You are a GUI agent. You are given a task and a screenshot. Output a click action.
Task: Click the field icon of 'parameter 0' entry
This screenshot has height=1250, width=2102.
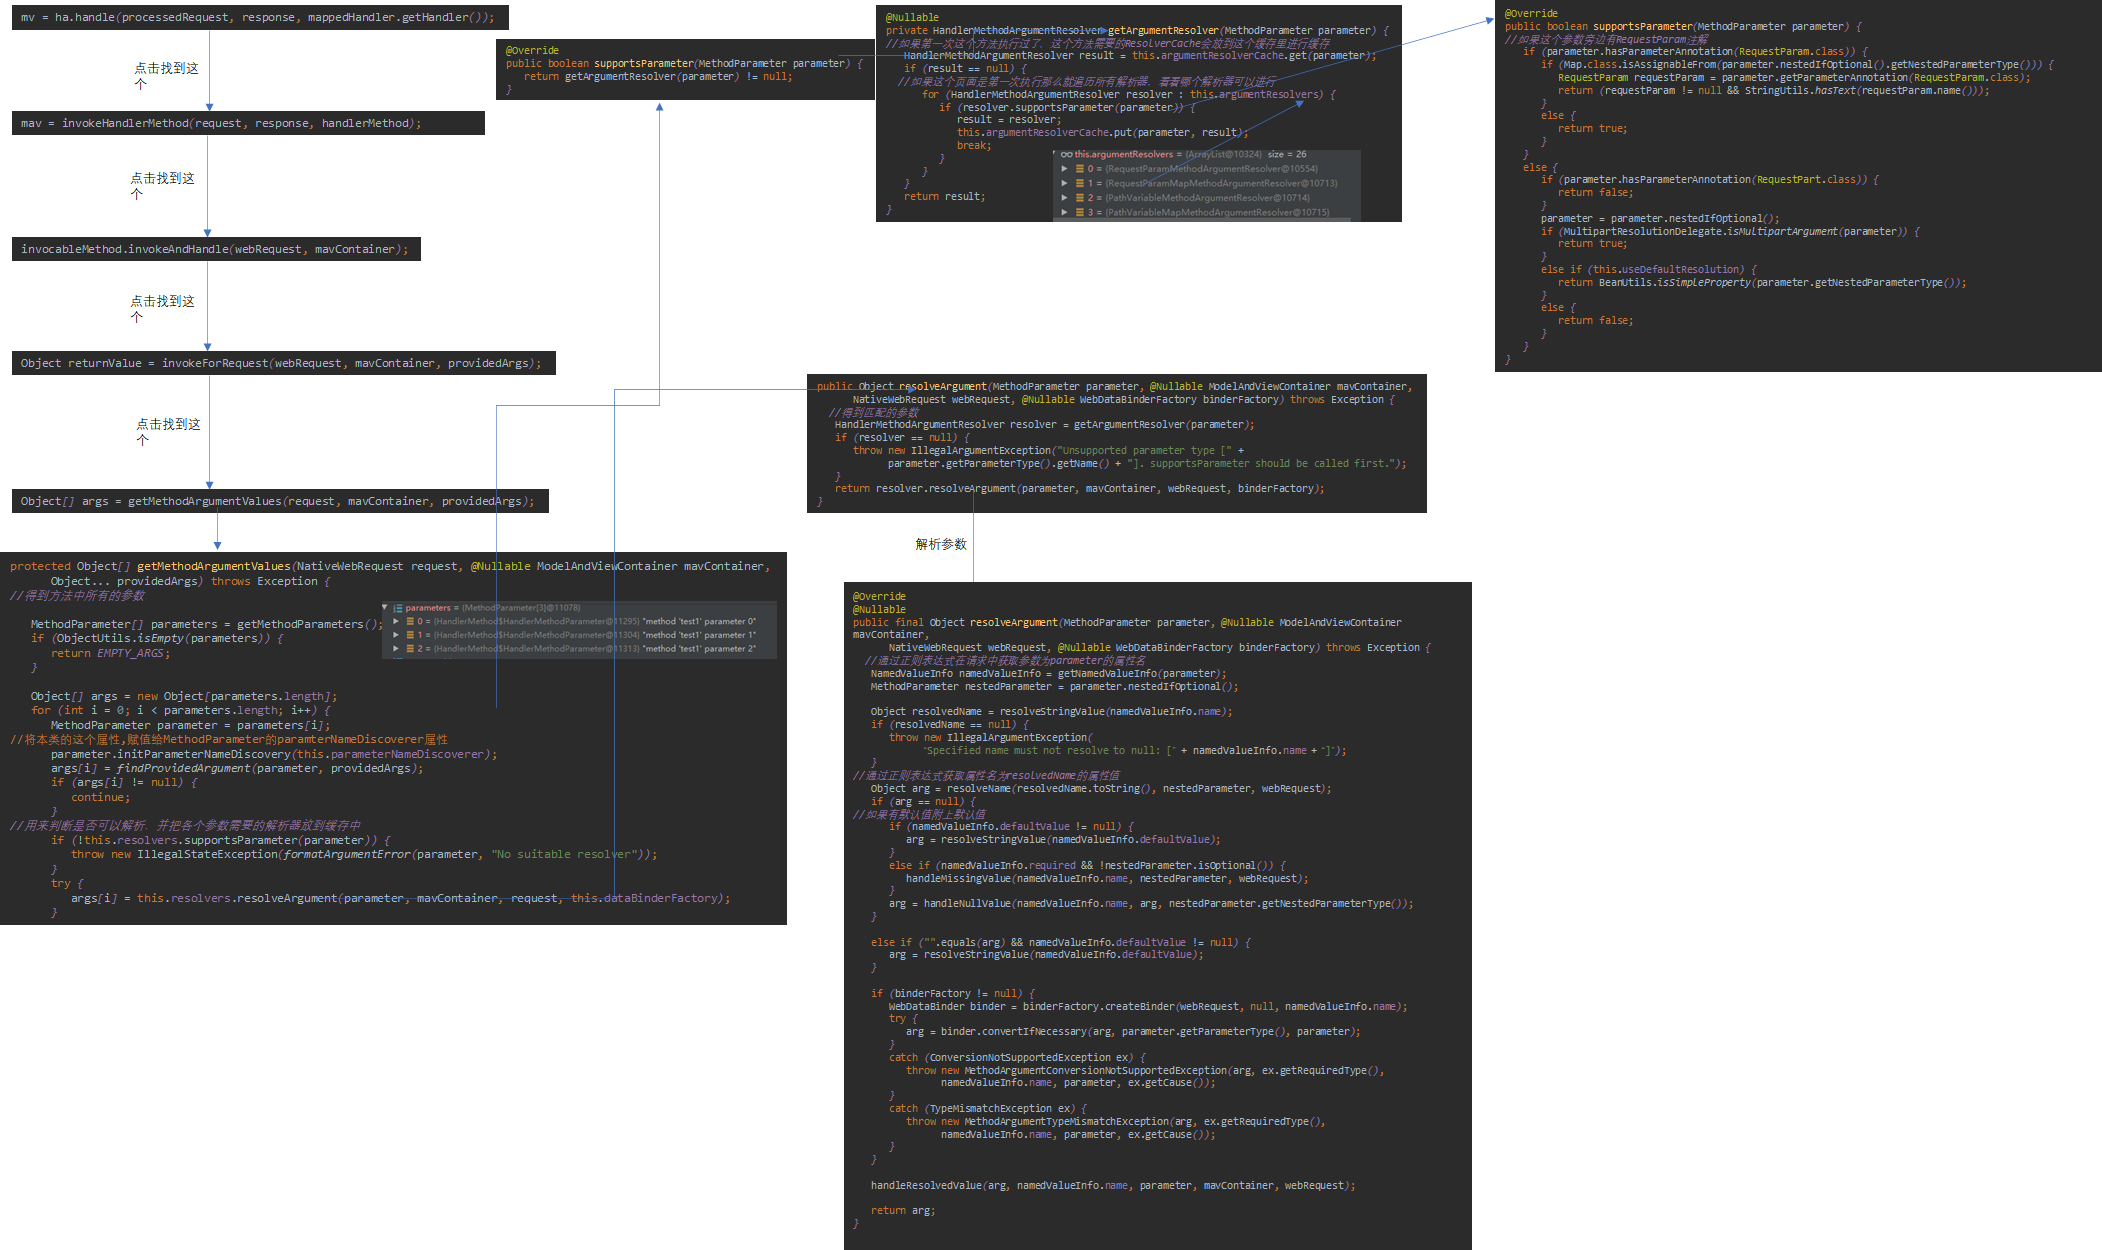click(x=409, y=621)
